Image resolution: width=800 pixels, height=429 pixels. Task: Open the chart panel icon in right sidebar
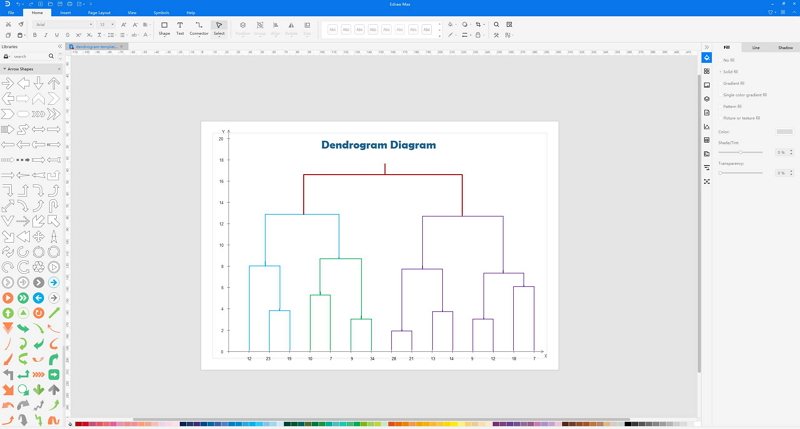[x=707, y=127]
